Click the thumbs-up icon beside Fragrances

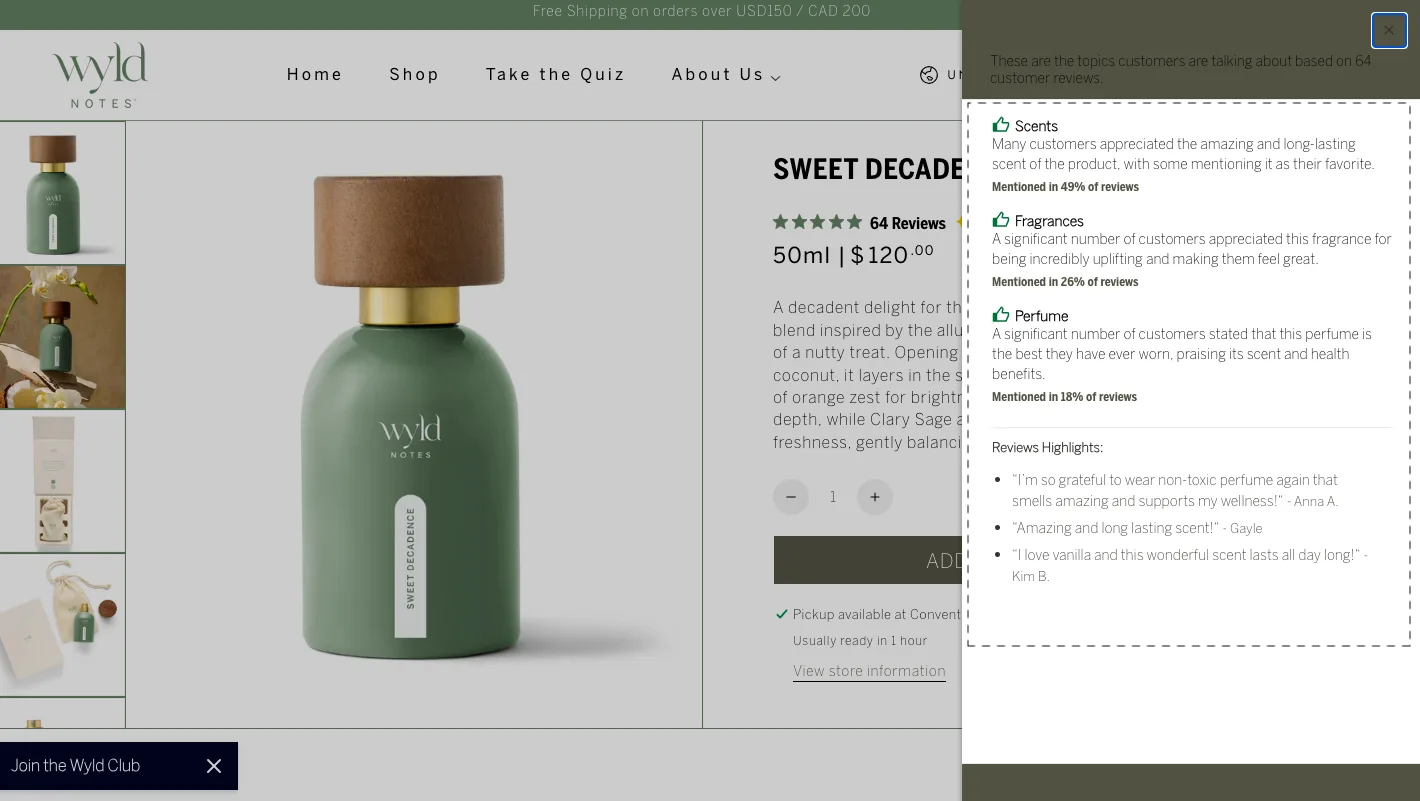point(1001,220)
